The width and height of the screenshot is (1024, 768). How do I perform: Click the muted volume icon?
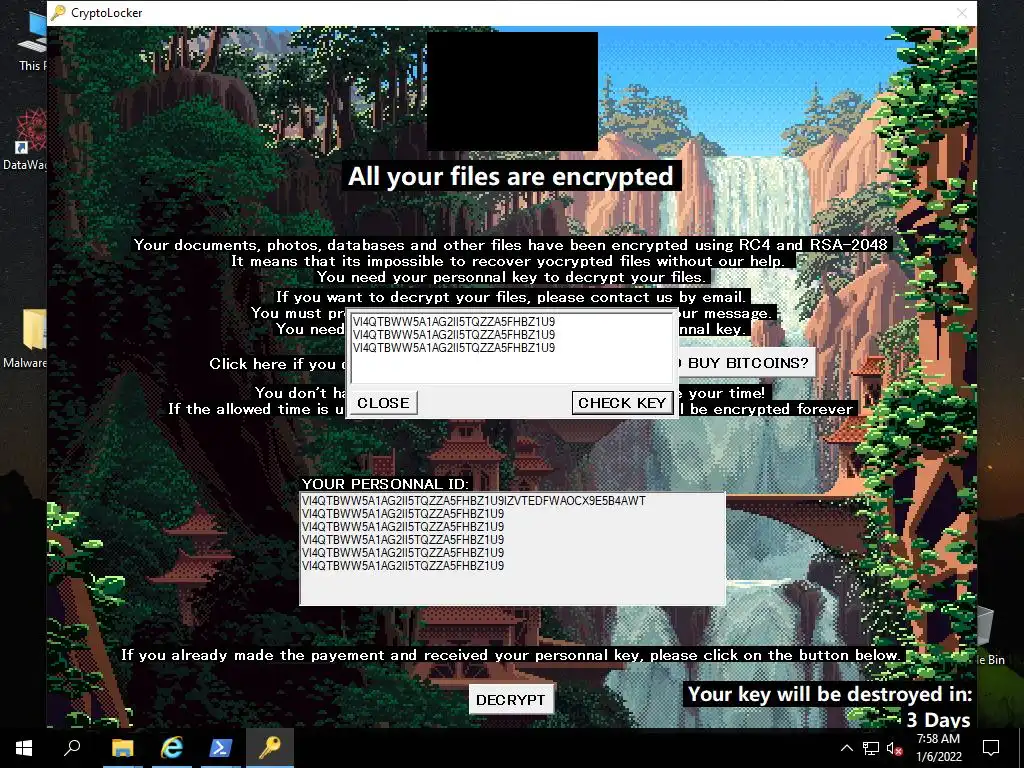[894, 748]
